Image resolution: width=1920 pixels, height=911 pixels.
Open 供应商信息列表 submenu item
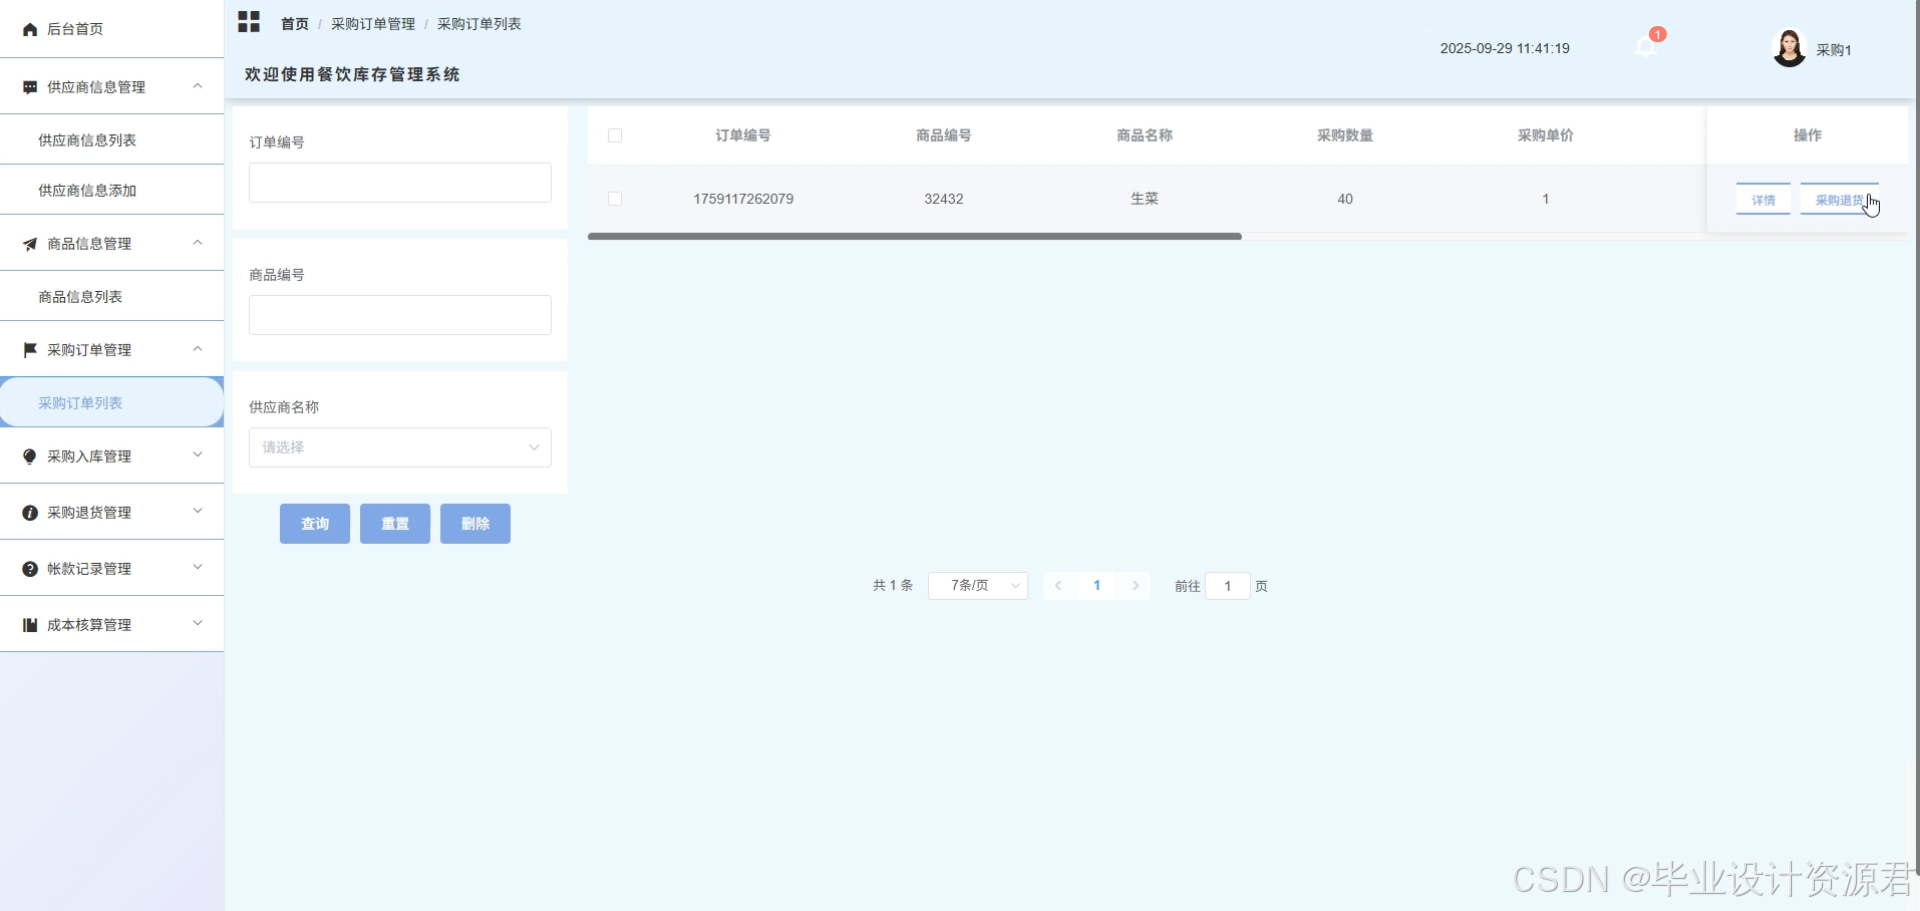112,140
